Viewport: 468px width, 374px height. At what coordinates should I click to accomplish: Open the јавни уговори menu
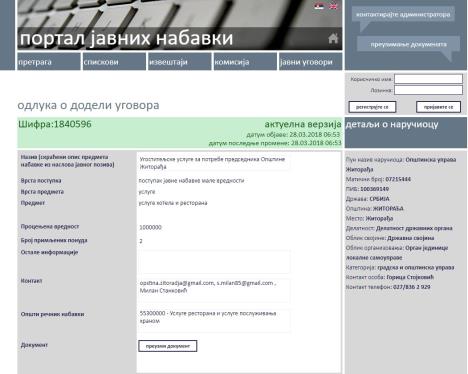(x=310, y=62)
